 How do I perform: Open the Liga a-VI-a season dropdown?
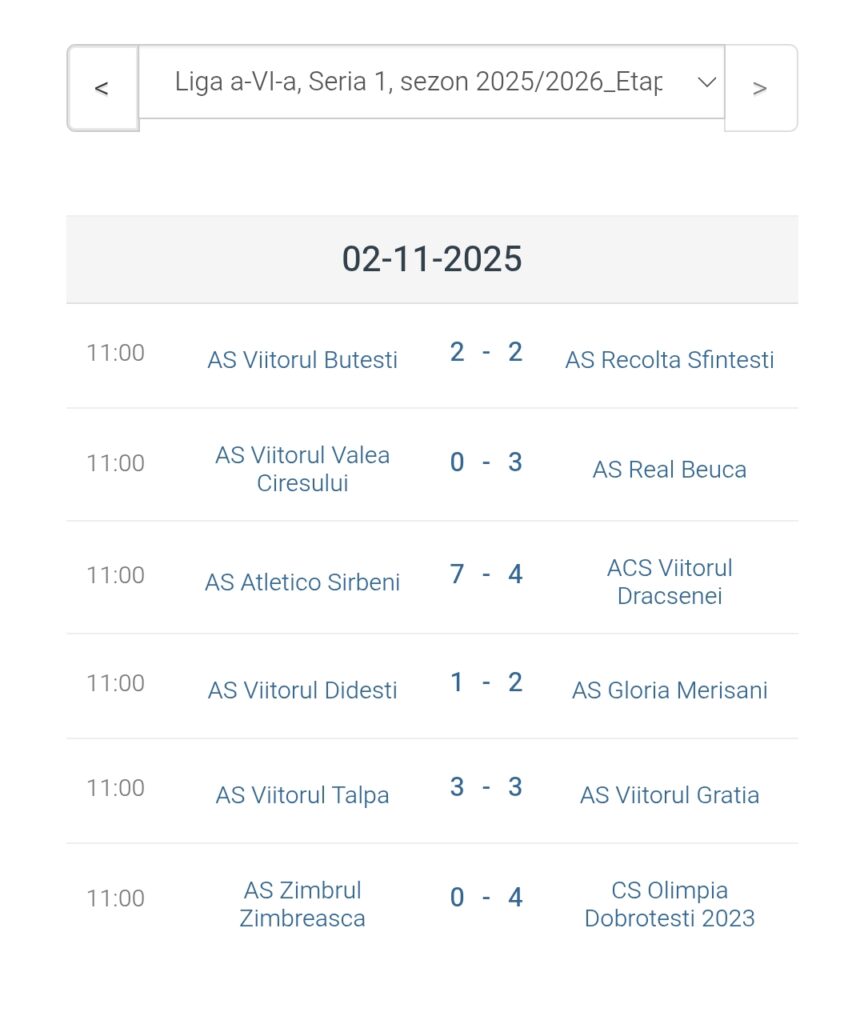coord(418,82)
